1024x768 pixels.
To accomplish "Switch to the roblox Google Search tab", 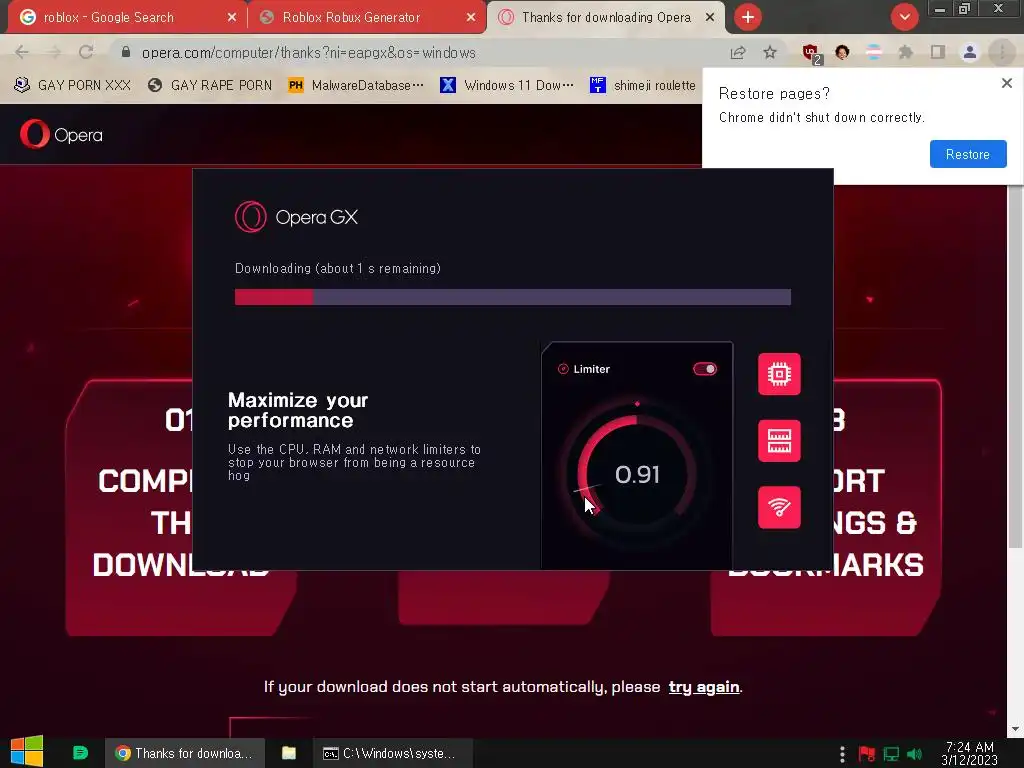I will (124, 17).
